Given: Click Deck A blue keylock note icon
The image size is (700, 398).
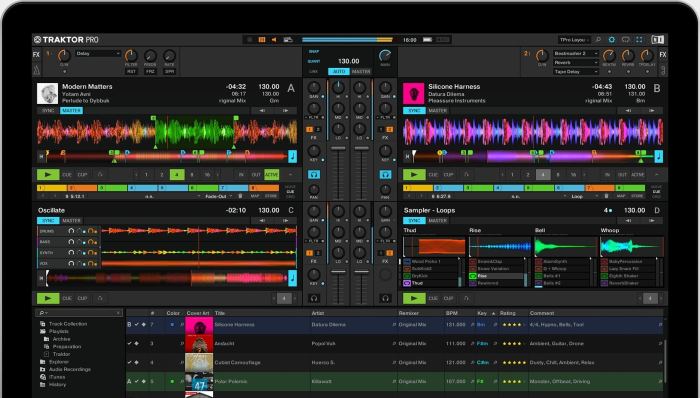Looking at the screenshot, I should pos(292,156).
